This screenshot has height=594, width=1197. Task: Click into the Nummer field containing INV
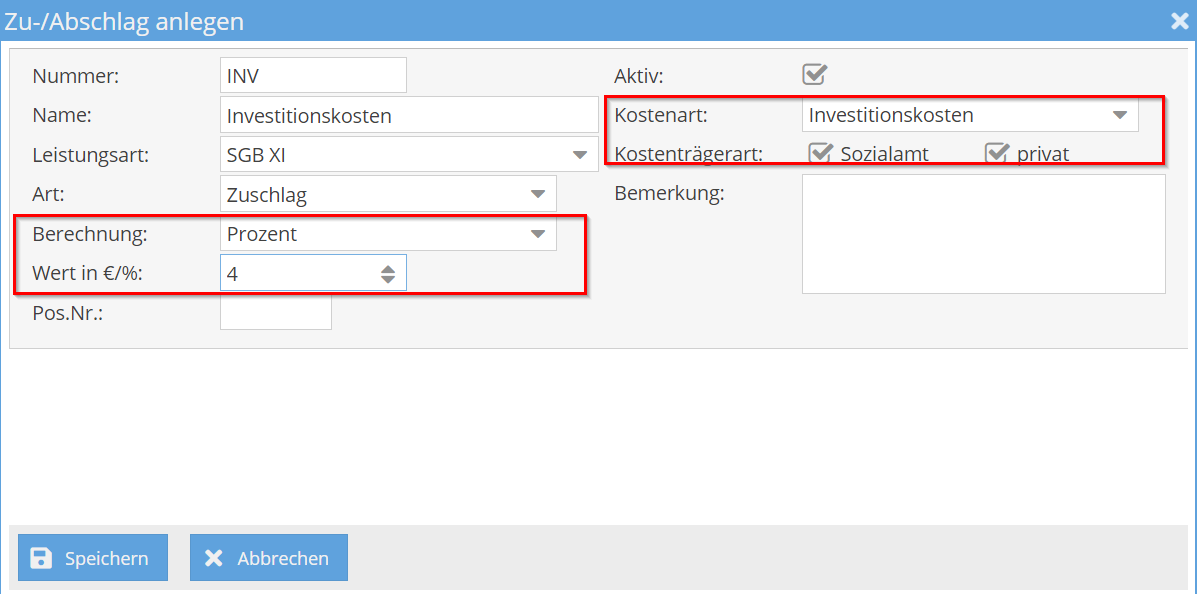313,74
